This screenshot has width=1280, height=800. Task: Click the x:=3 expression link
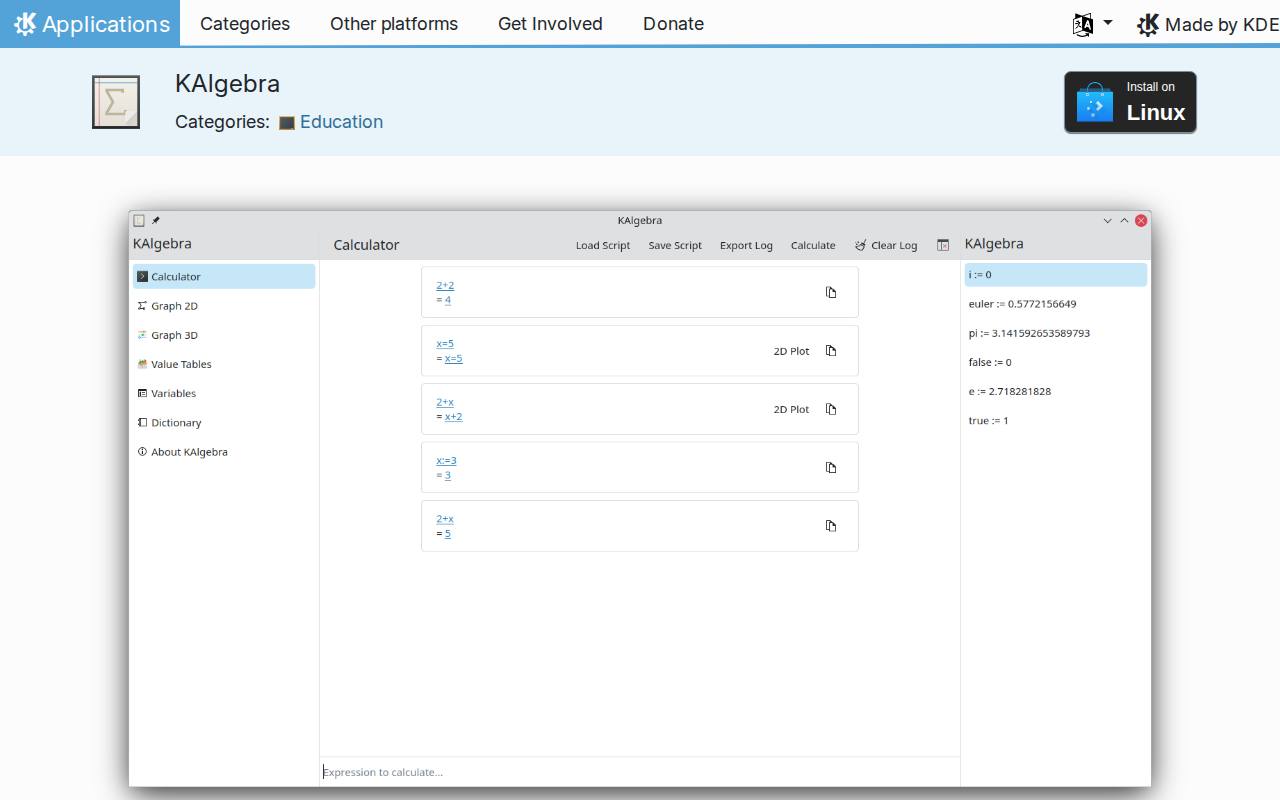pyautogui.click(x=446, y=460)
